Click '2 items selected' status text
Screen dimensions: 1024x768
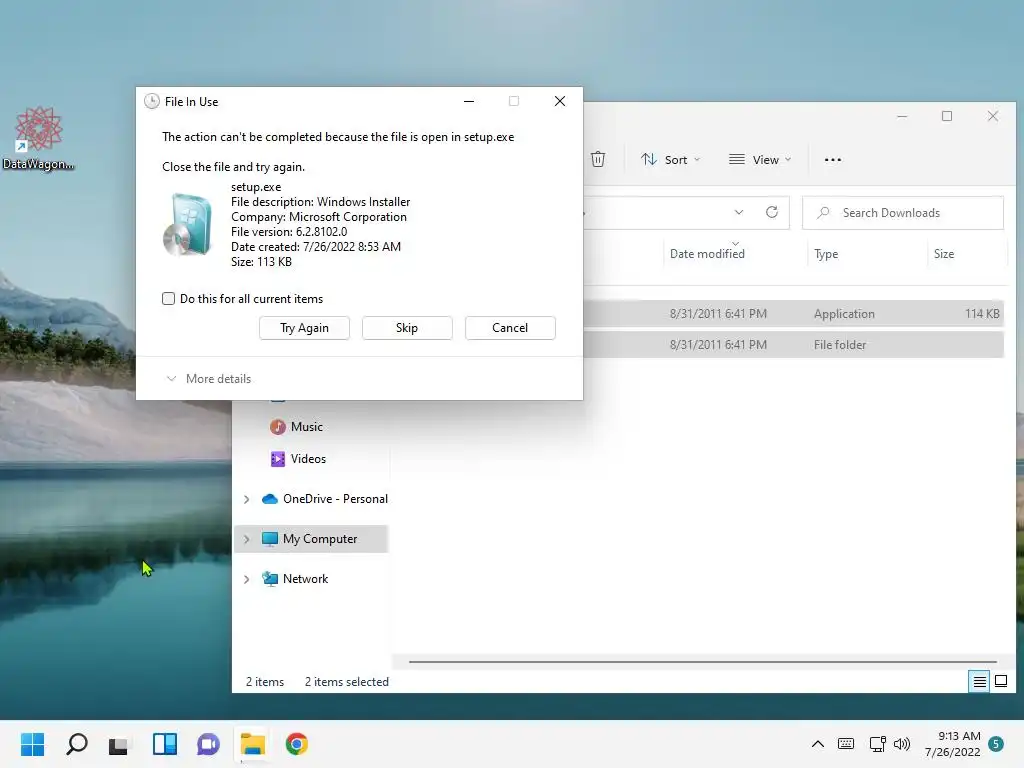click(x=347, y=682)
